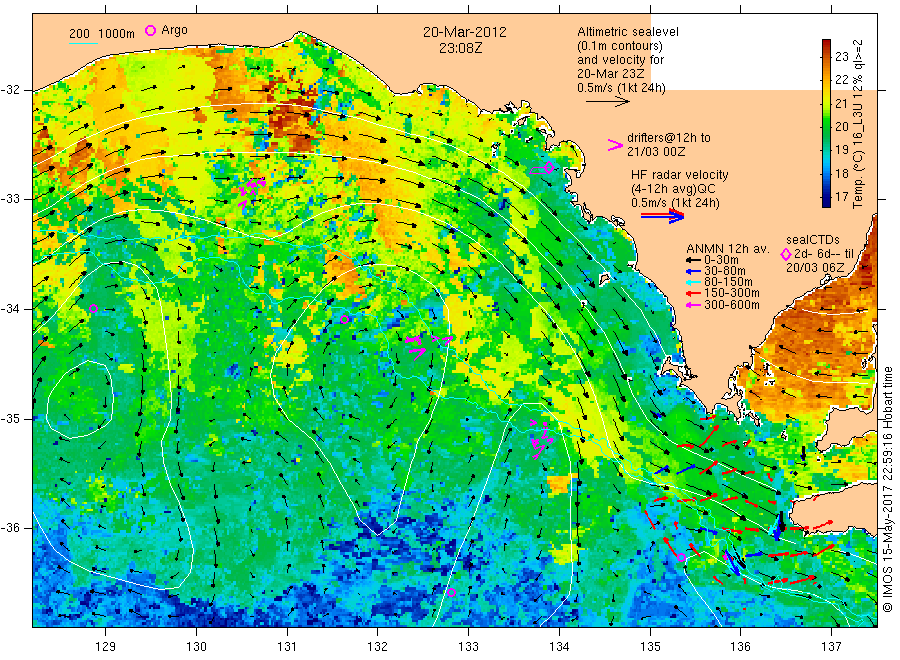Click the magenta drifter cluster near 133.8E 35.2S
This screenshot has height=660, width=900.
pos(541,439)
